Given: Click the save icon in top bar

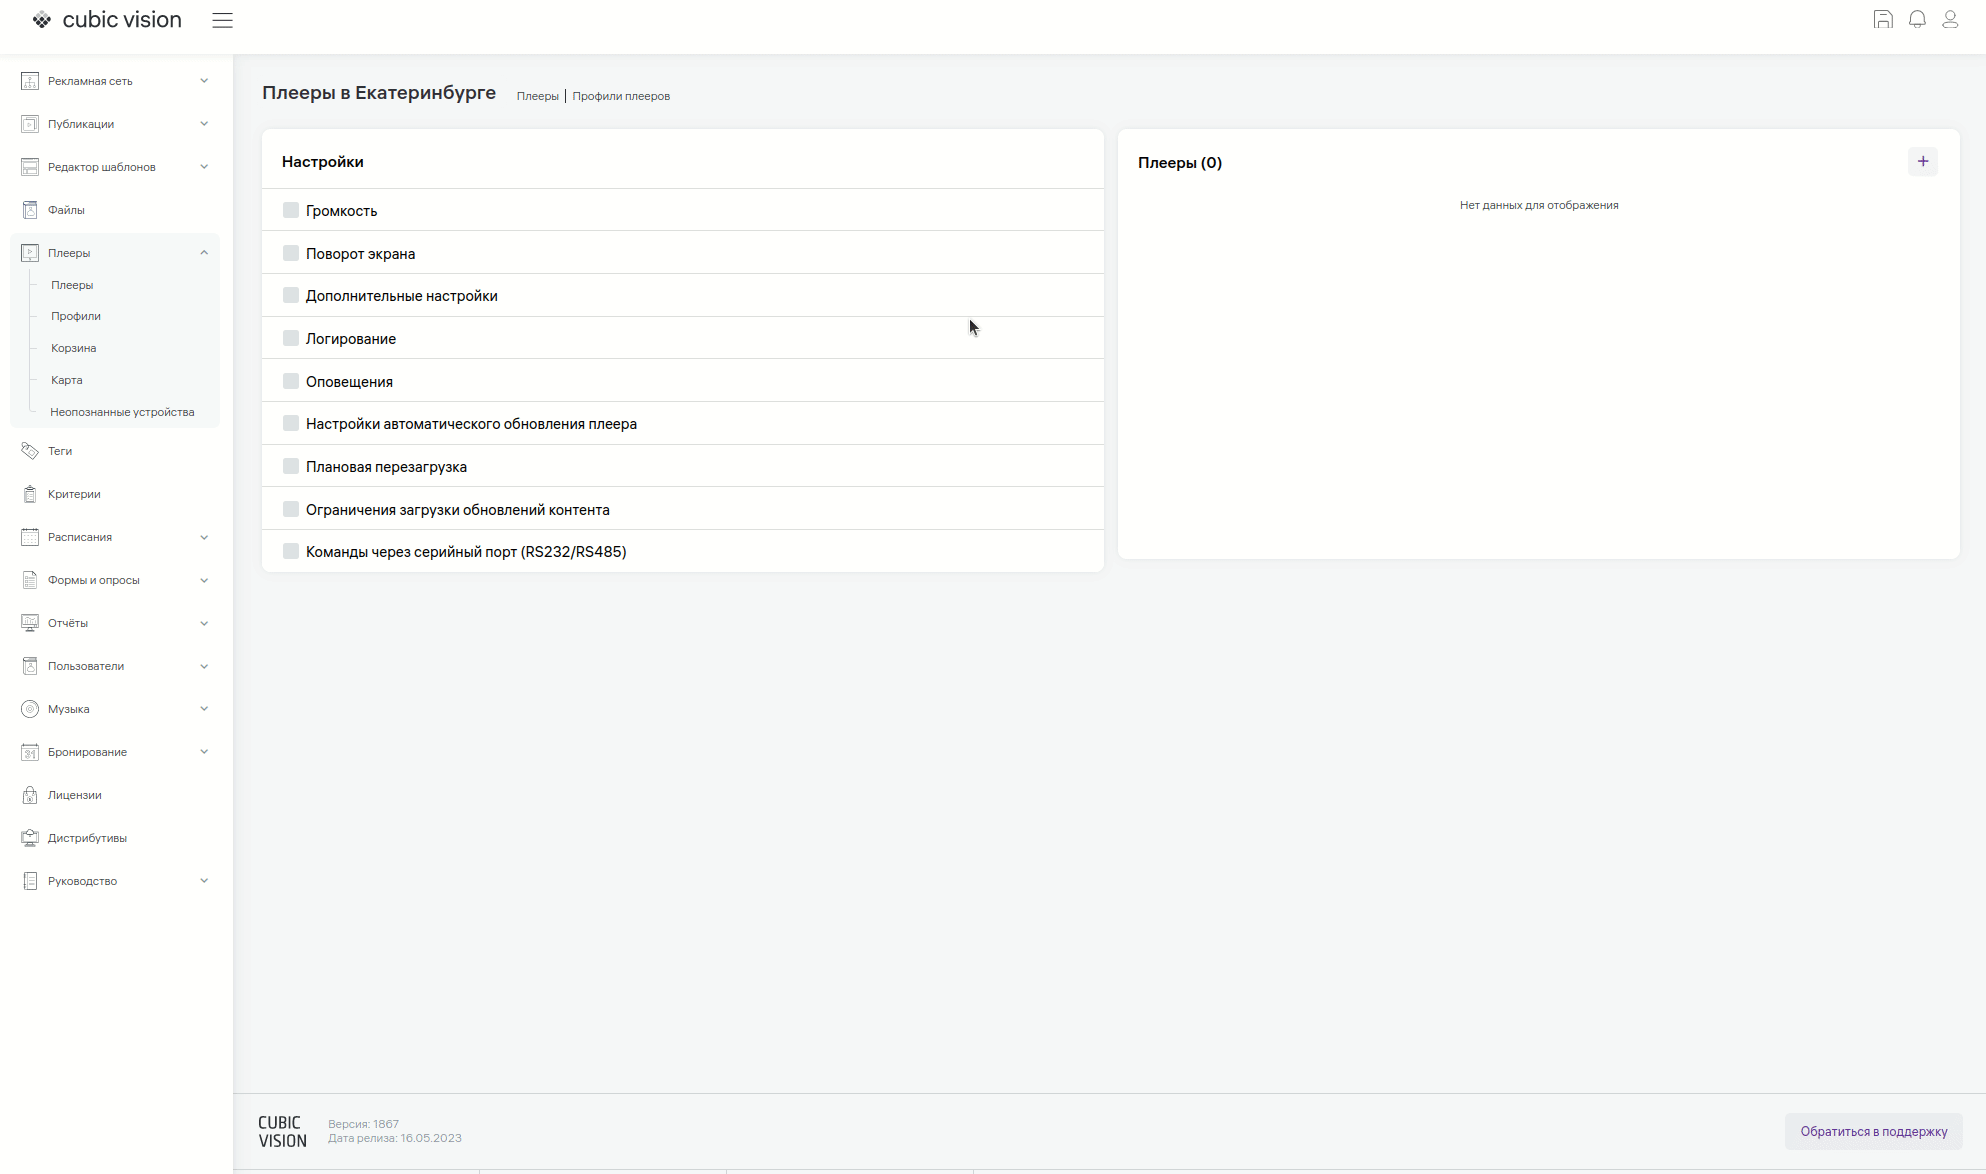Looking at the screenshot, I should pyautogui.click(x=1883, y=20).
